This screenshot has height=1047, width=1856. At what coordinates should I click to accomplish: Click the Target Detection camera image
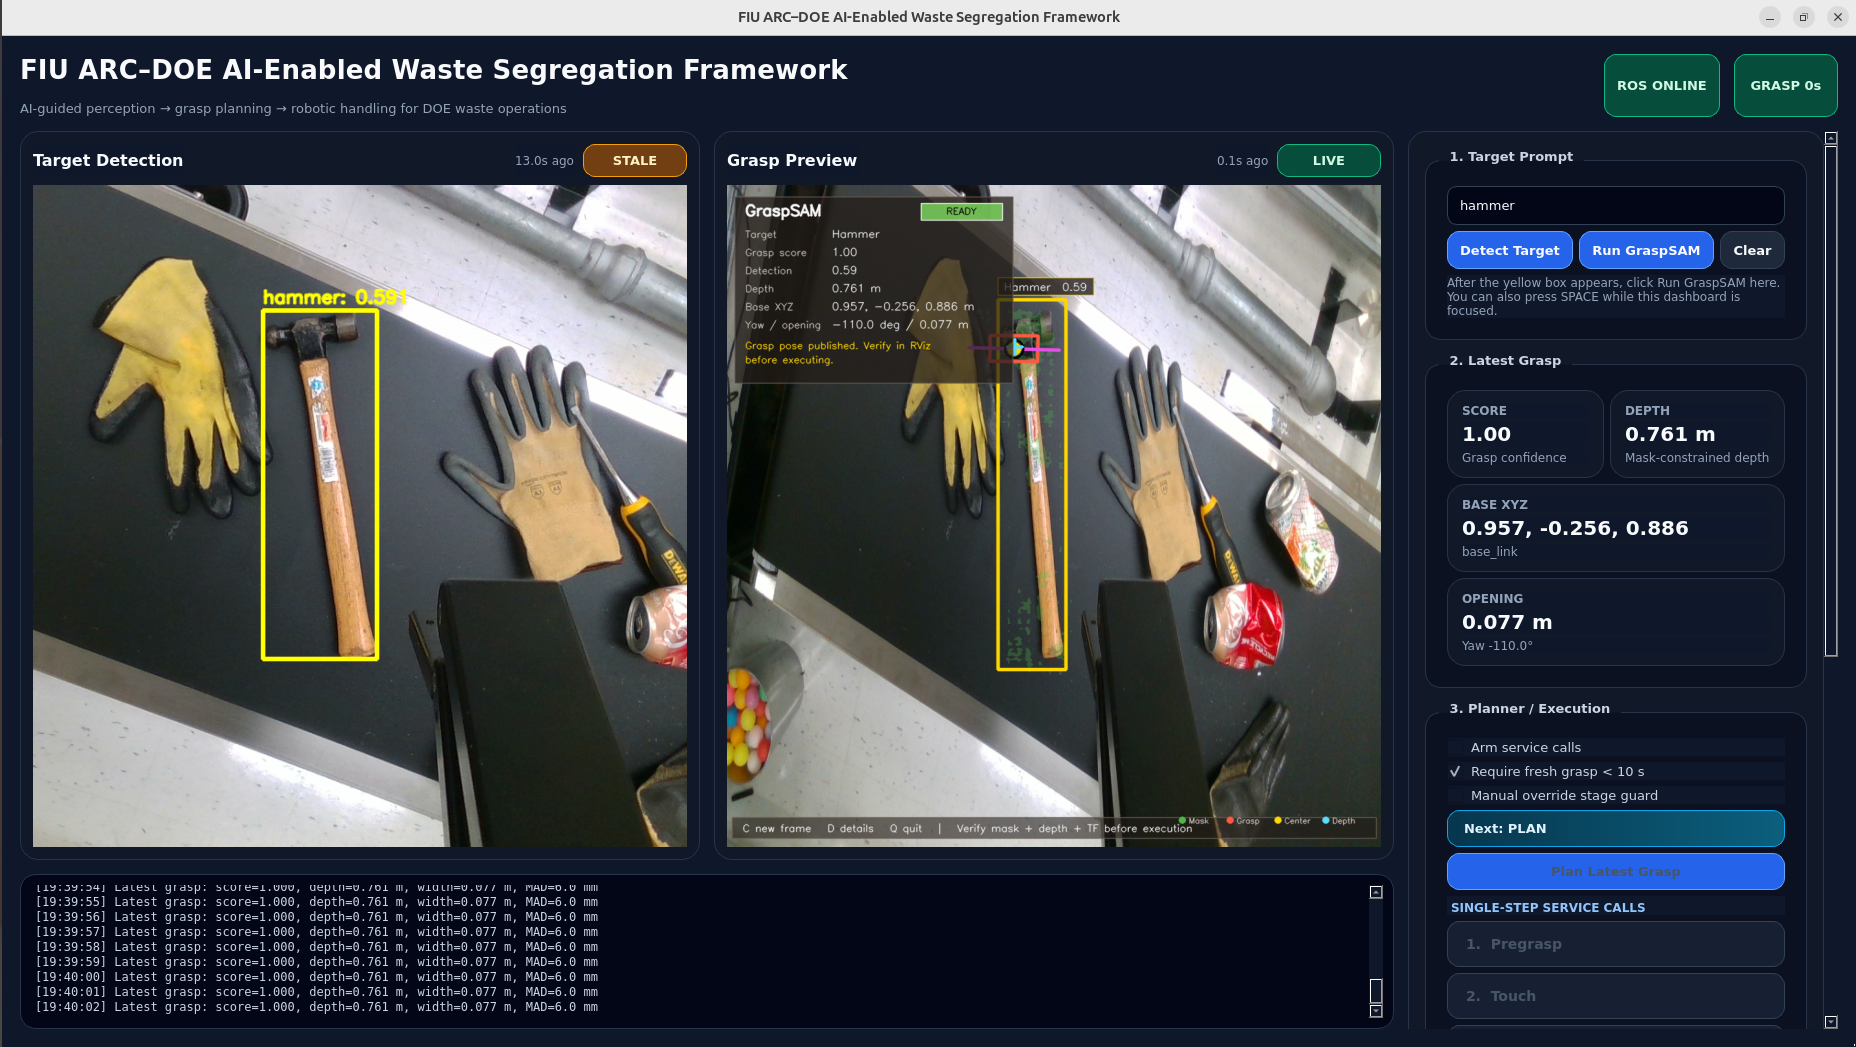tap(360, 516)
